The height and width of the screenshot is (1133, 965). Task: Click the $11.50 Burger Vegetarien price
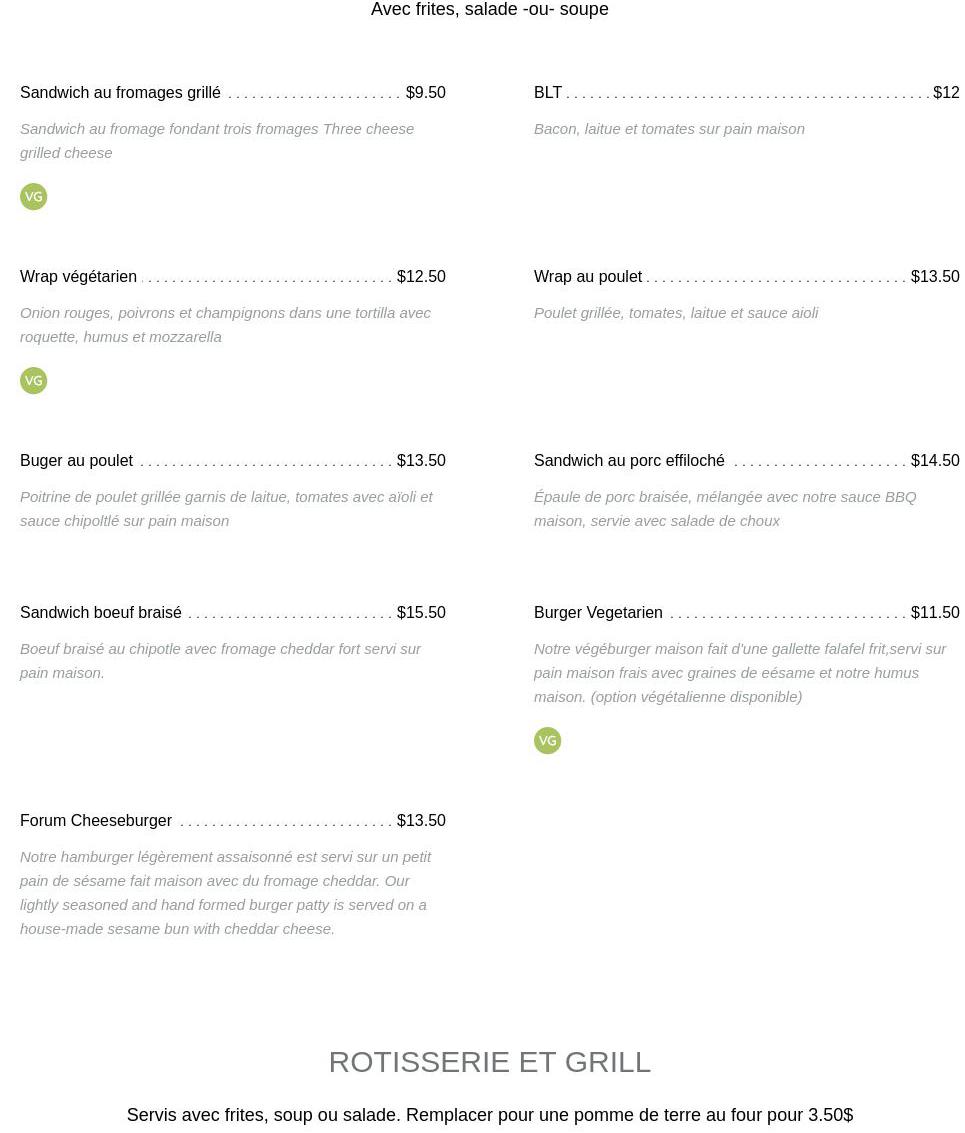pyautogui.click(x=935, y=613)
